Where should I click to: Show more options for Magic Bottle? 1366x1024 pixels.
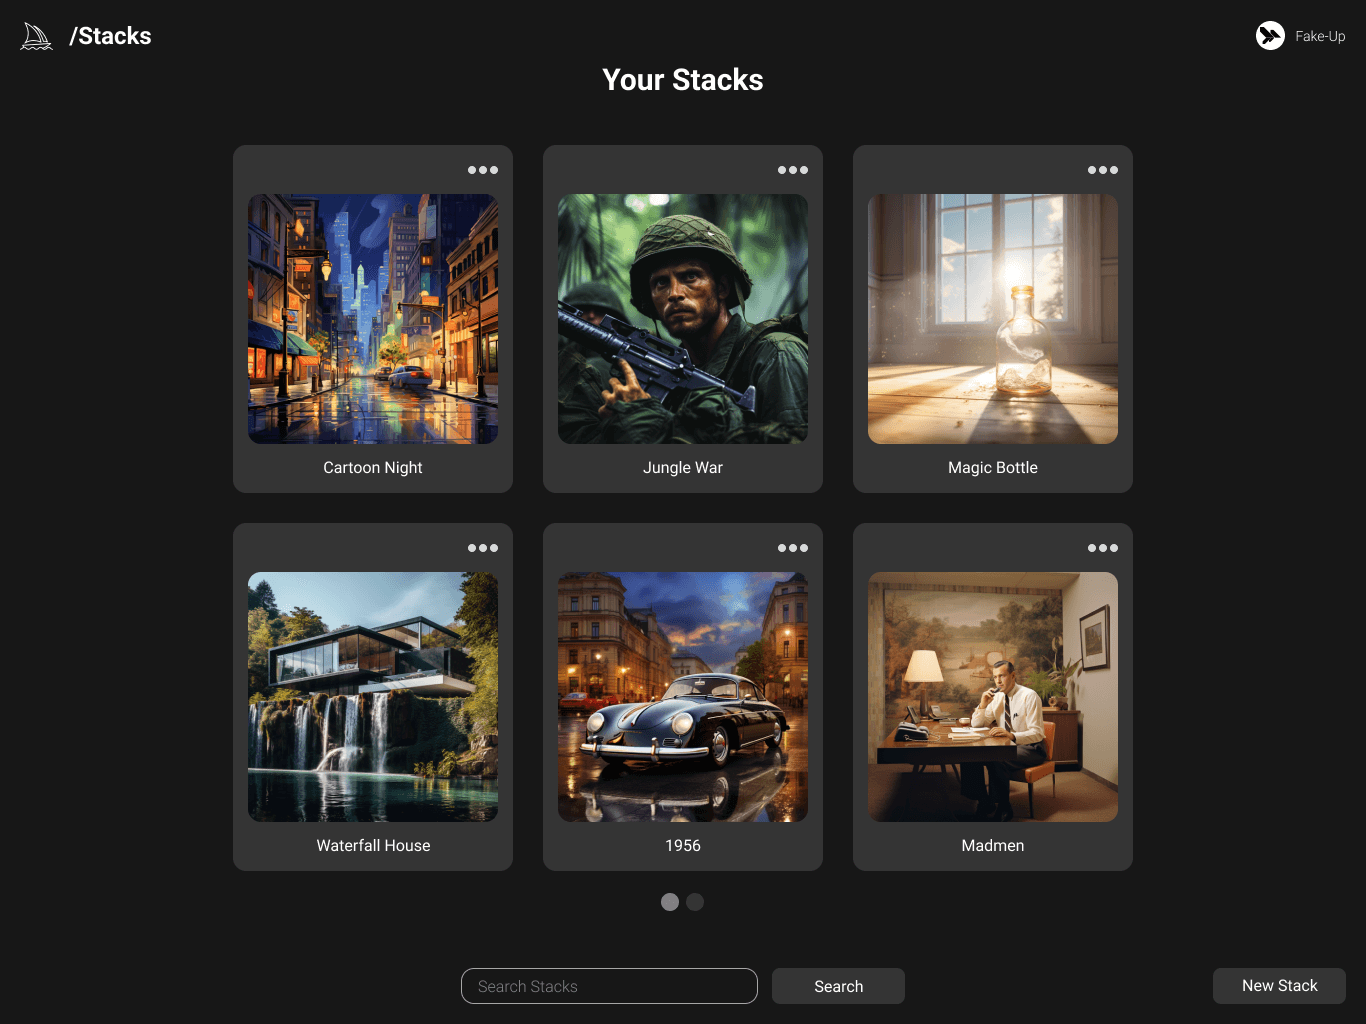(x=1103, y=170)
